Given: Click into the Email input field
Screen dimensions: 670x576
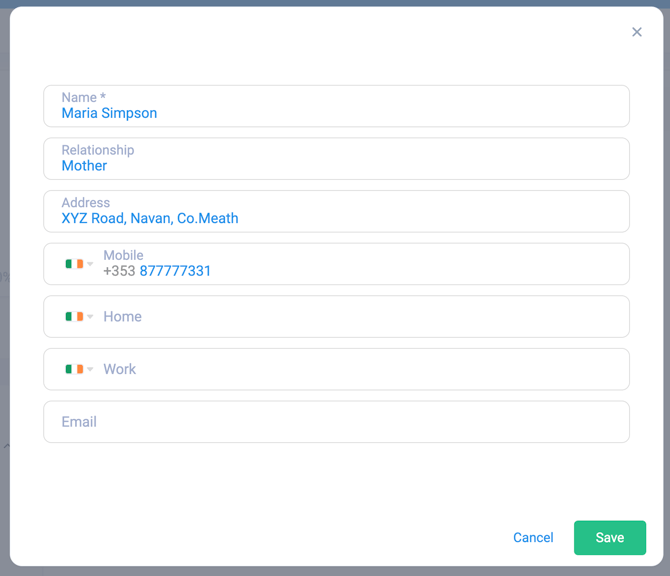Looking at the screenshot, I should (x=336, y=421).
